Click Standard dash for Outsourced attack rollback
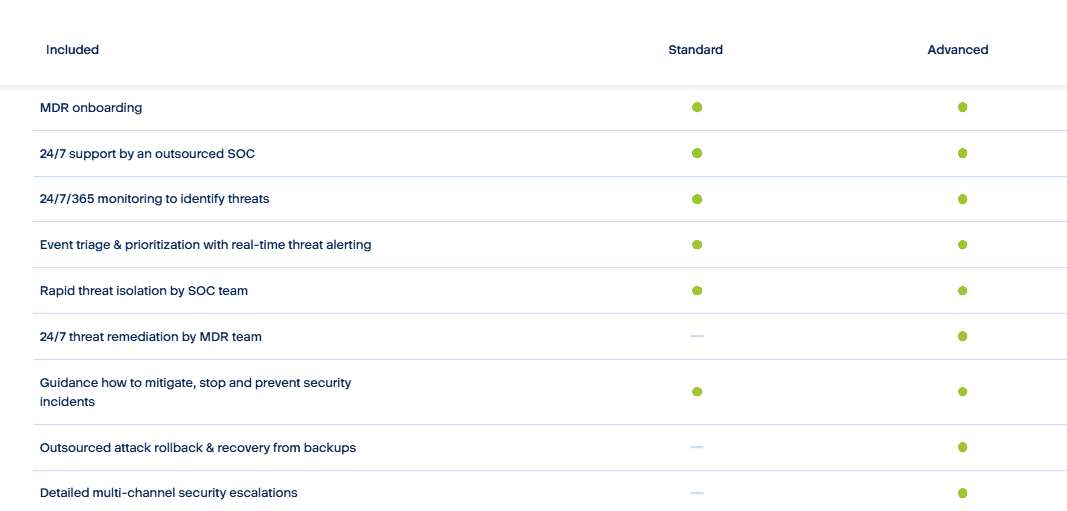The image size is (1067, 511). [x=697, y=447]
